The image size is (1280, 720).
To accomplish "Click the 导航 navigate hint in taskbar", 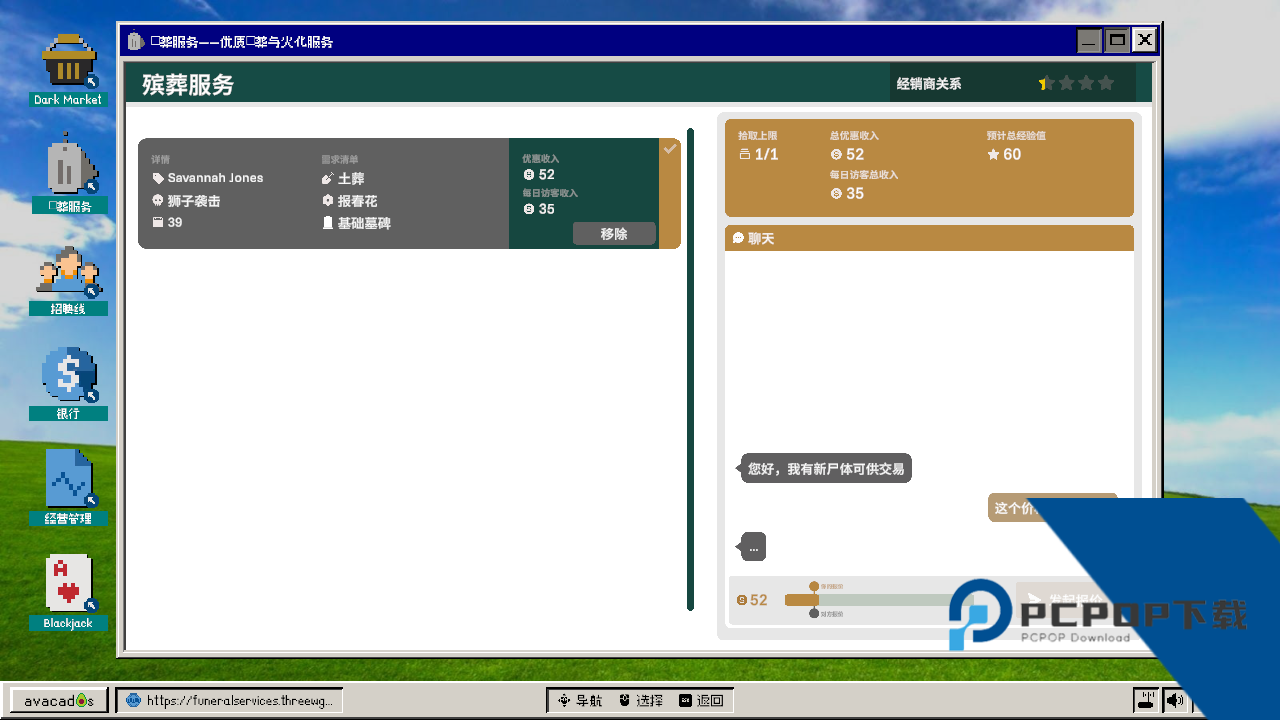I will [580, 701].
